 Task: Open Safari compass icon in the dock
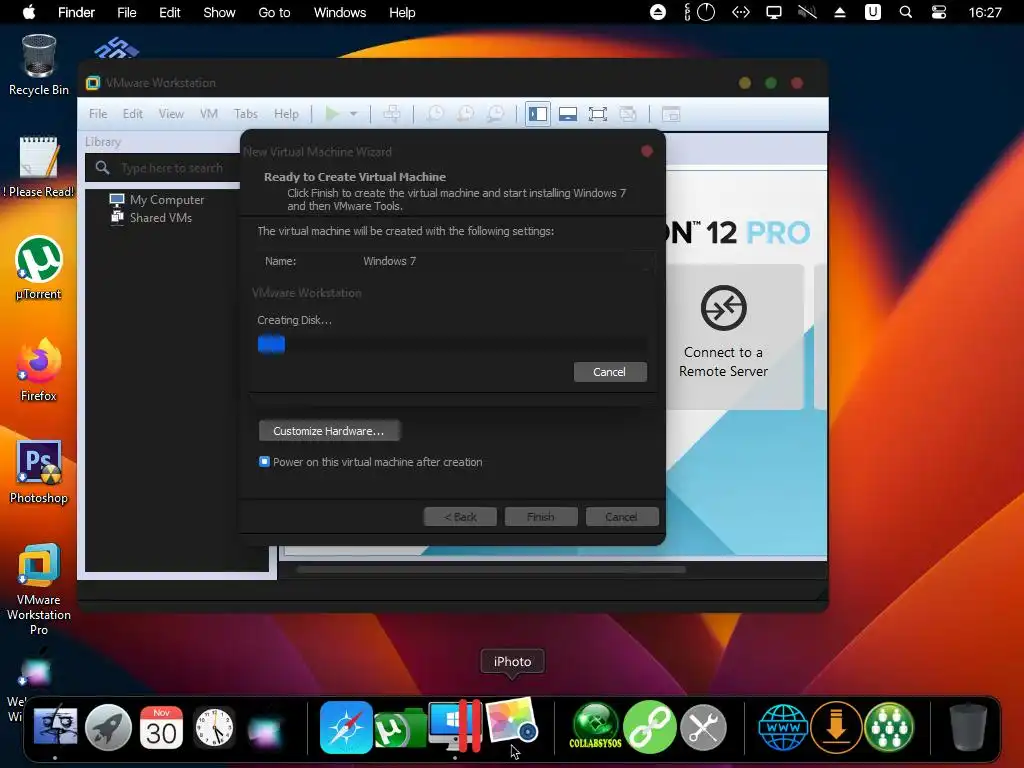(346, 727)
